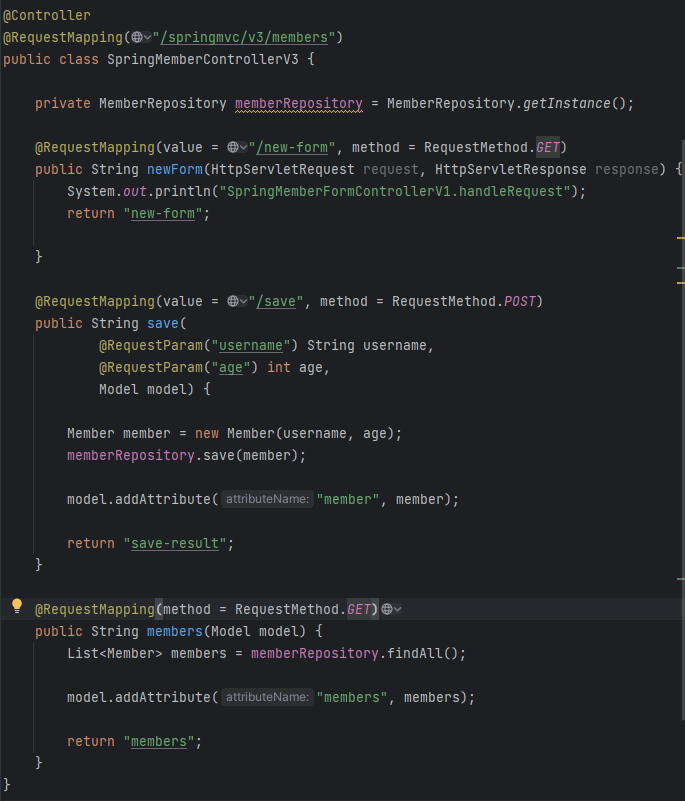The image size is (685, 801).
Task: Click getInstance() in the repository declaration
Action: coord(574,104)
